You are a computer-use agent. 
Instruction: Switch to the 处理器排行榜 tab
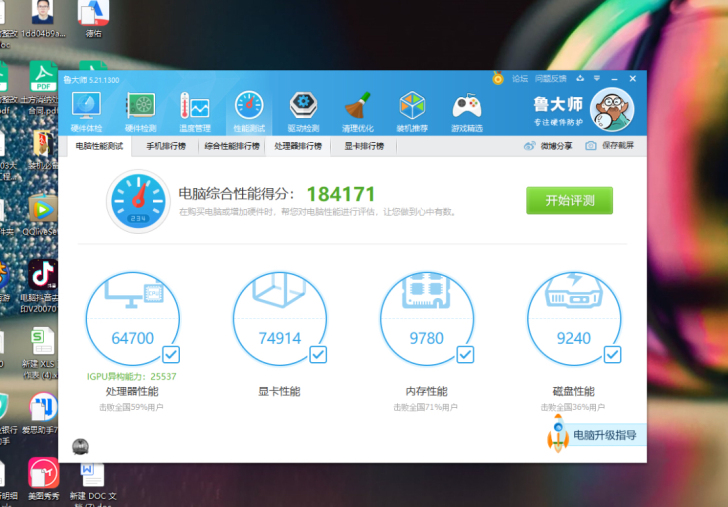(298, 146)
